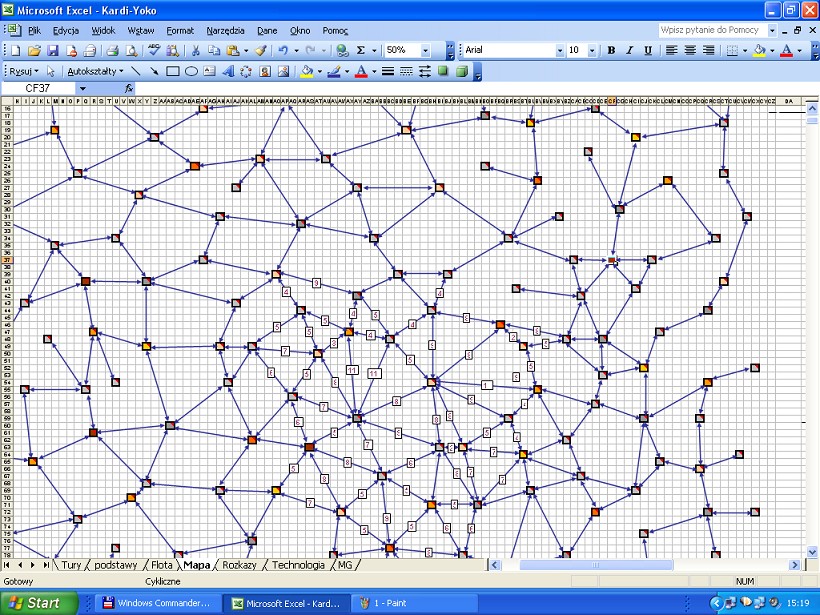
Task: Open the Narzędzia menu
Action: point(225,31)
